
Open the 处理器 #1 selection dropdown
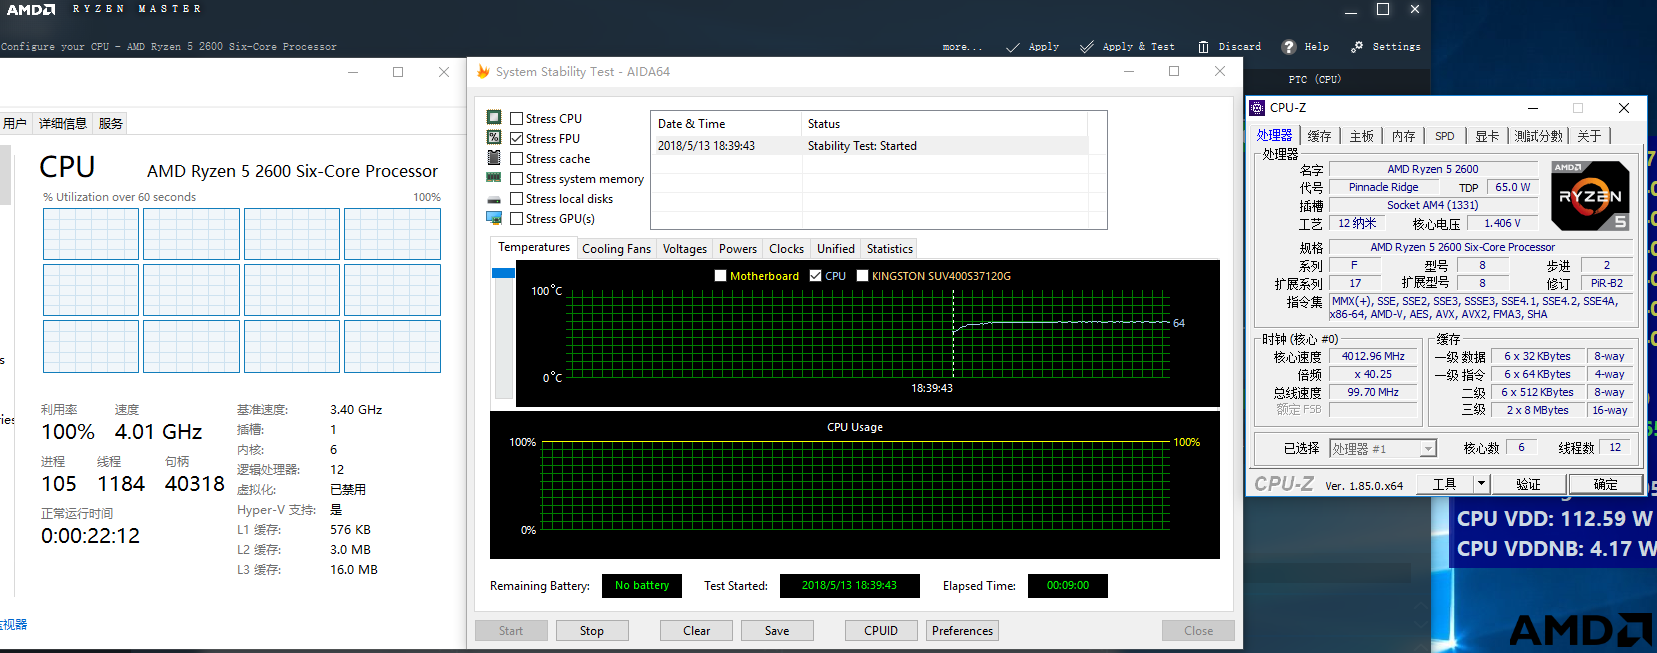(1383, 449)
